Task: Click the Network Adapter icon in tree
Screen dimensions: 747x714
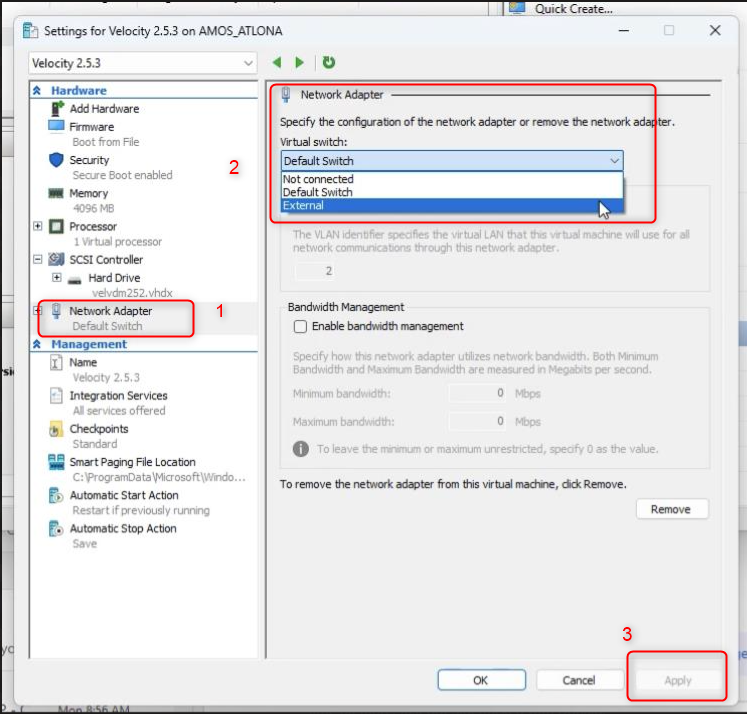Action: (56, 311)
